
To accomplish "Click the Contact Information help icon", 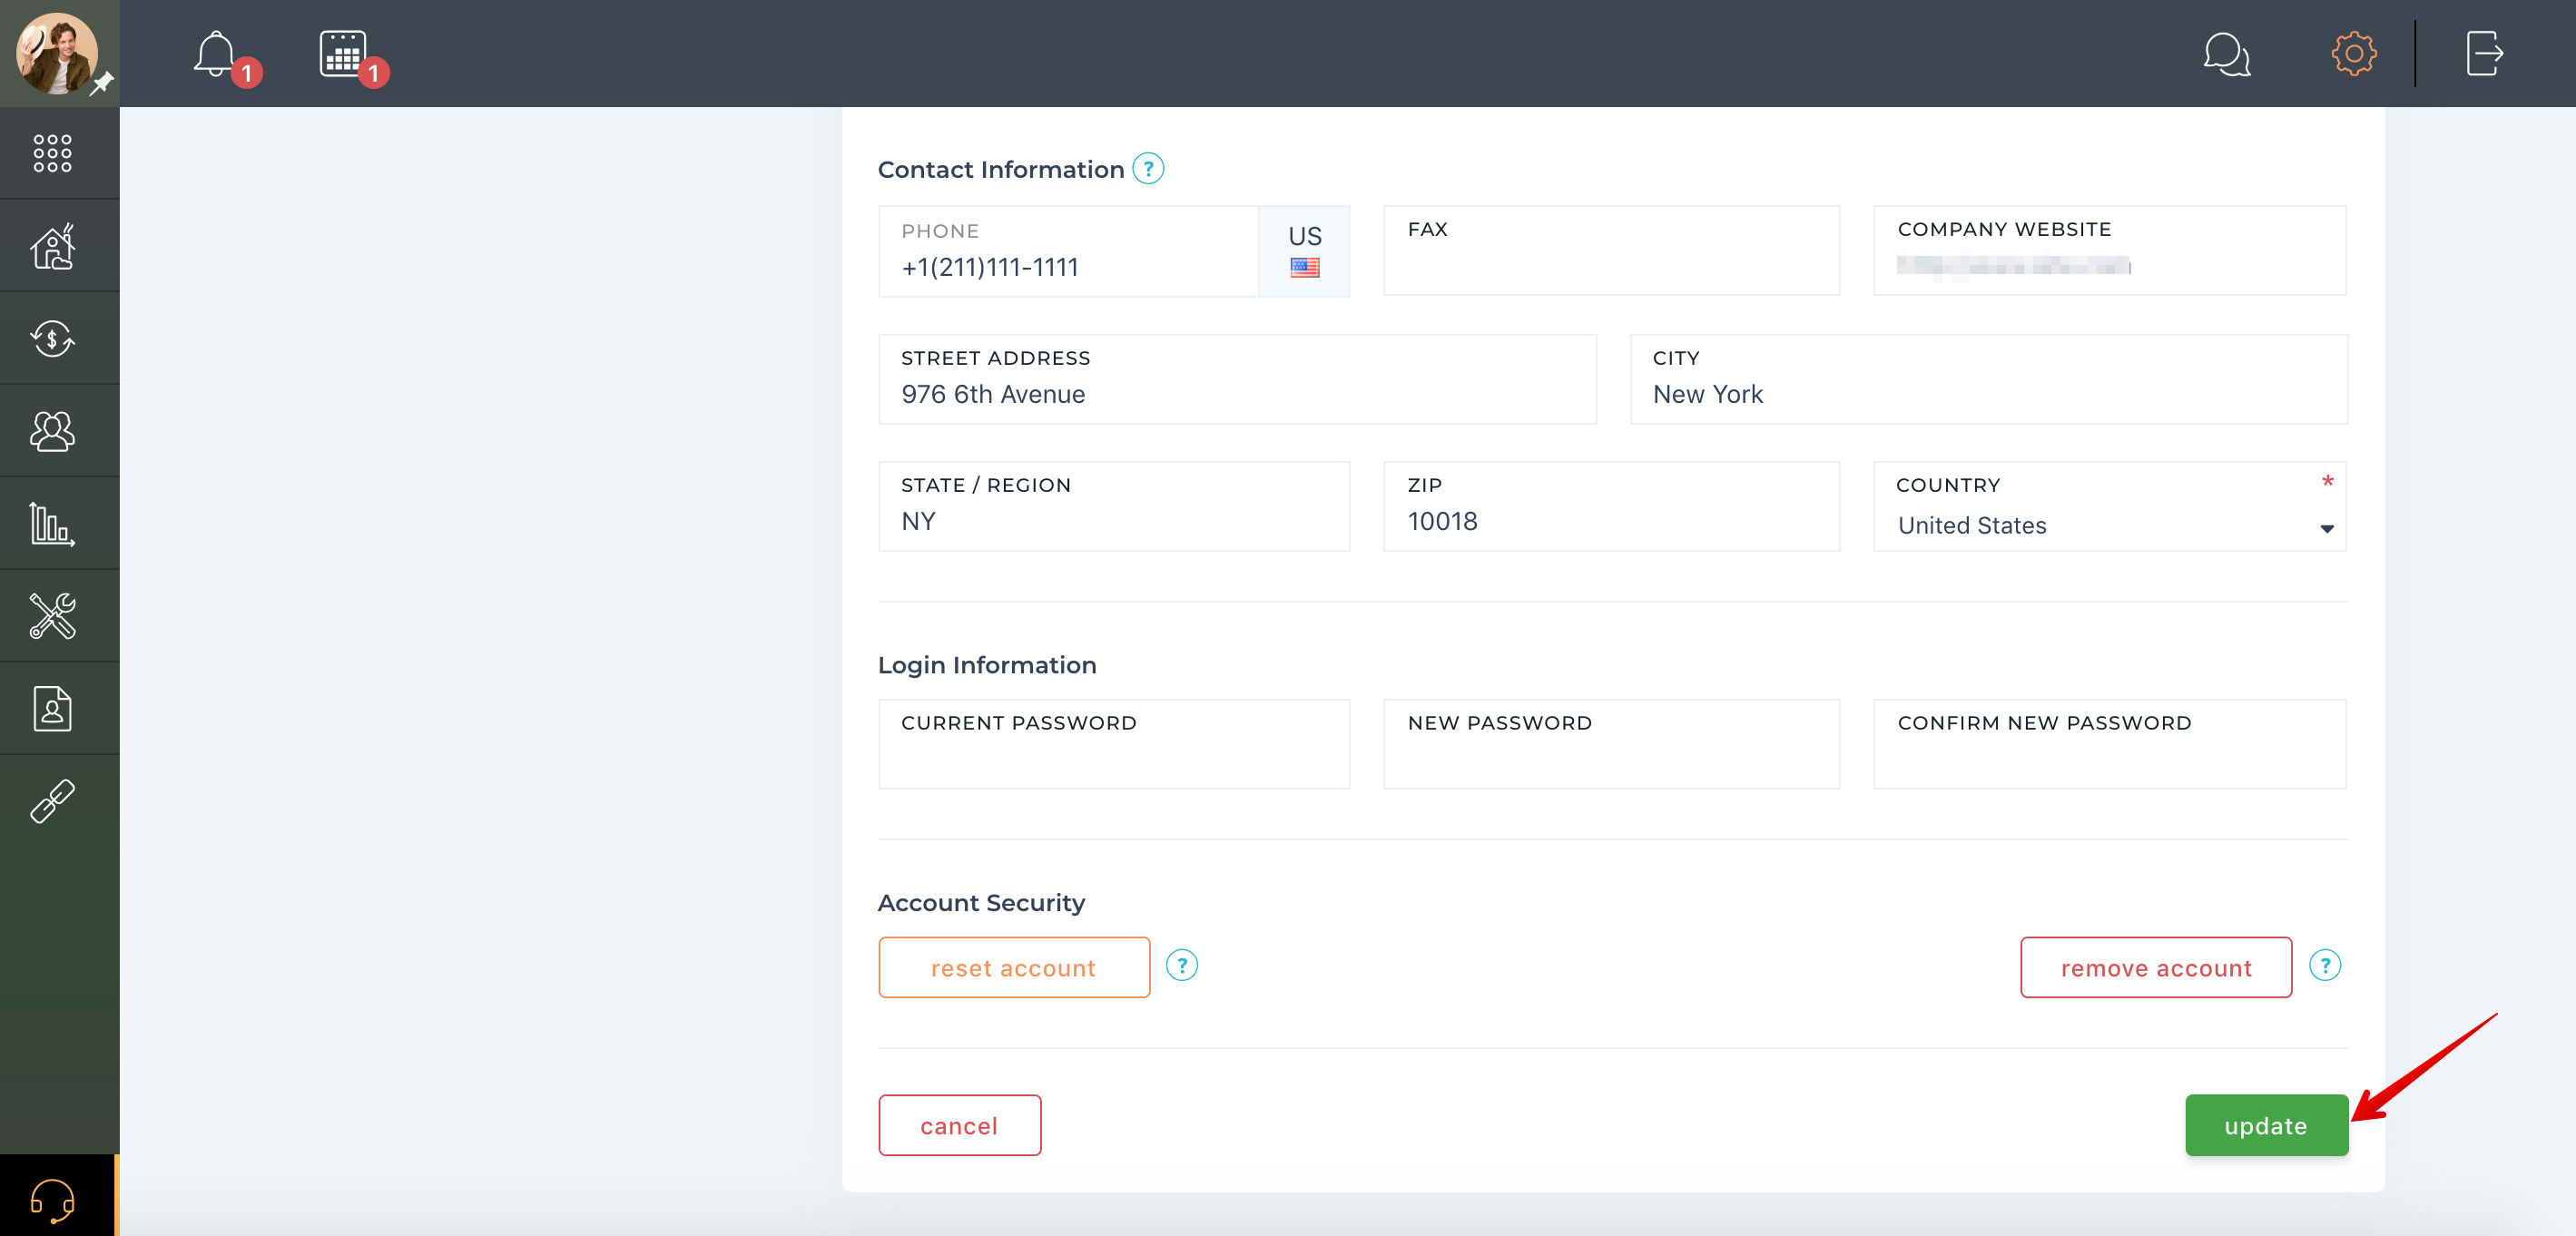I will (x=1148, y=168).
